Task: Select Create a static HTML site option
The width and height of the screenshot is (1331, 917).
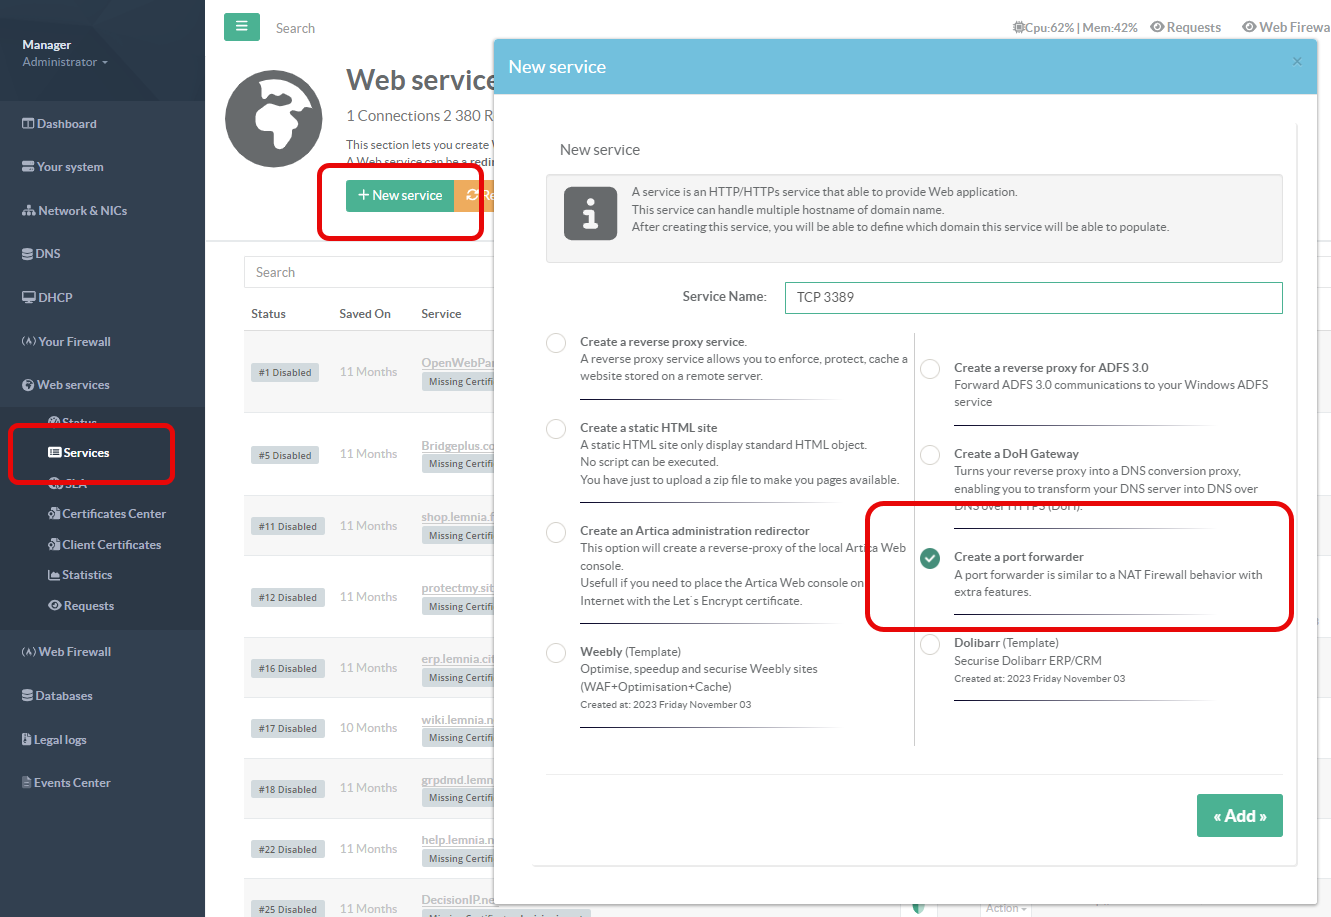Action: 556,429
